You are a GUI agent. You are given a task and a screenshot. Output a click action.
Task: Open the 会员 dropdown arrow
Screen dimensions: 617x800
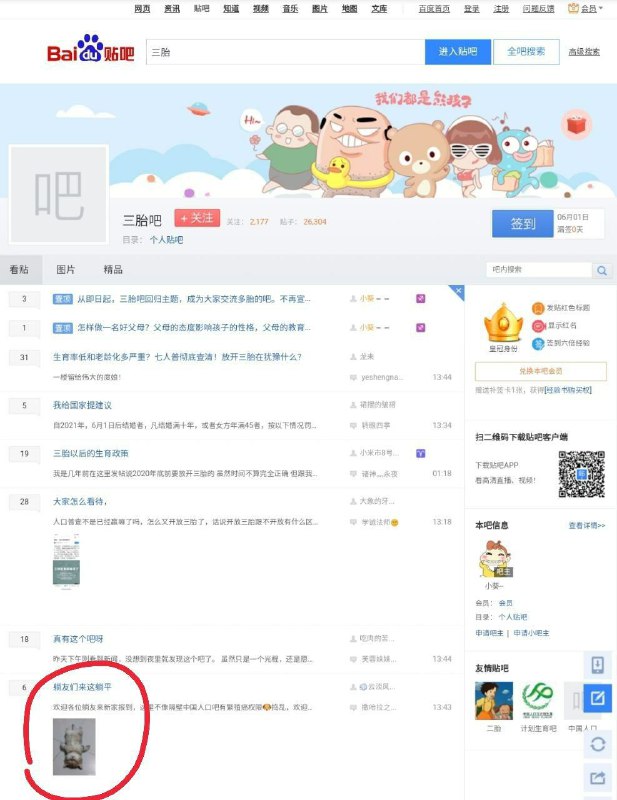click(600, 8)
